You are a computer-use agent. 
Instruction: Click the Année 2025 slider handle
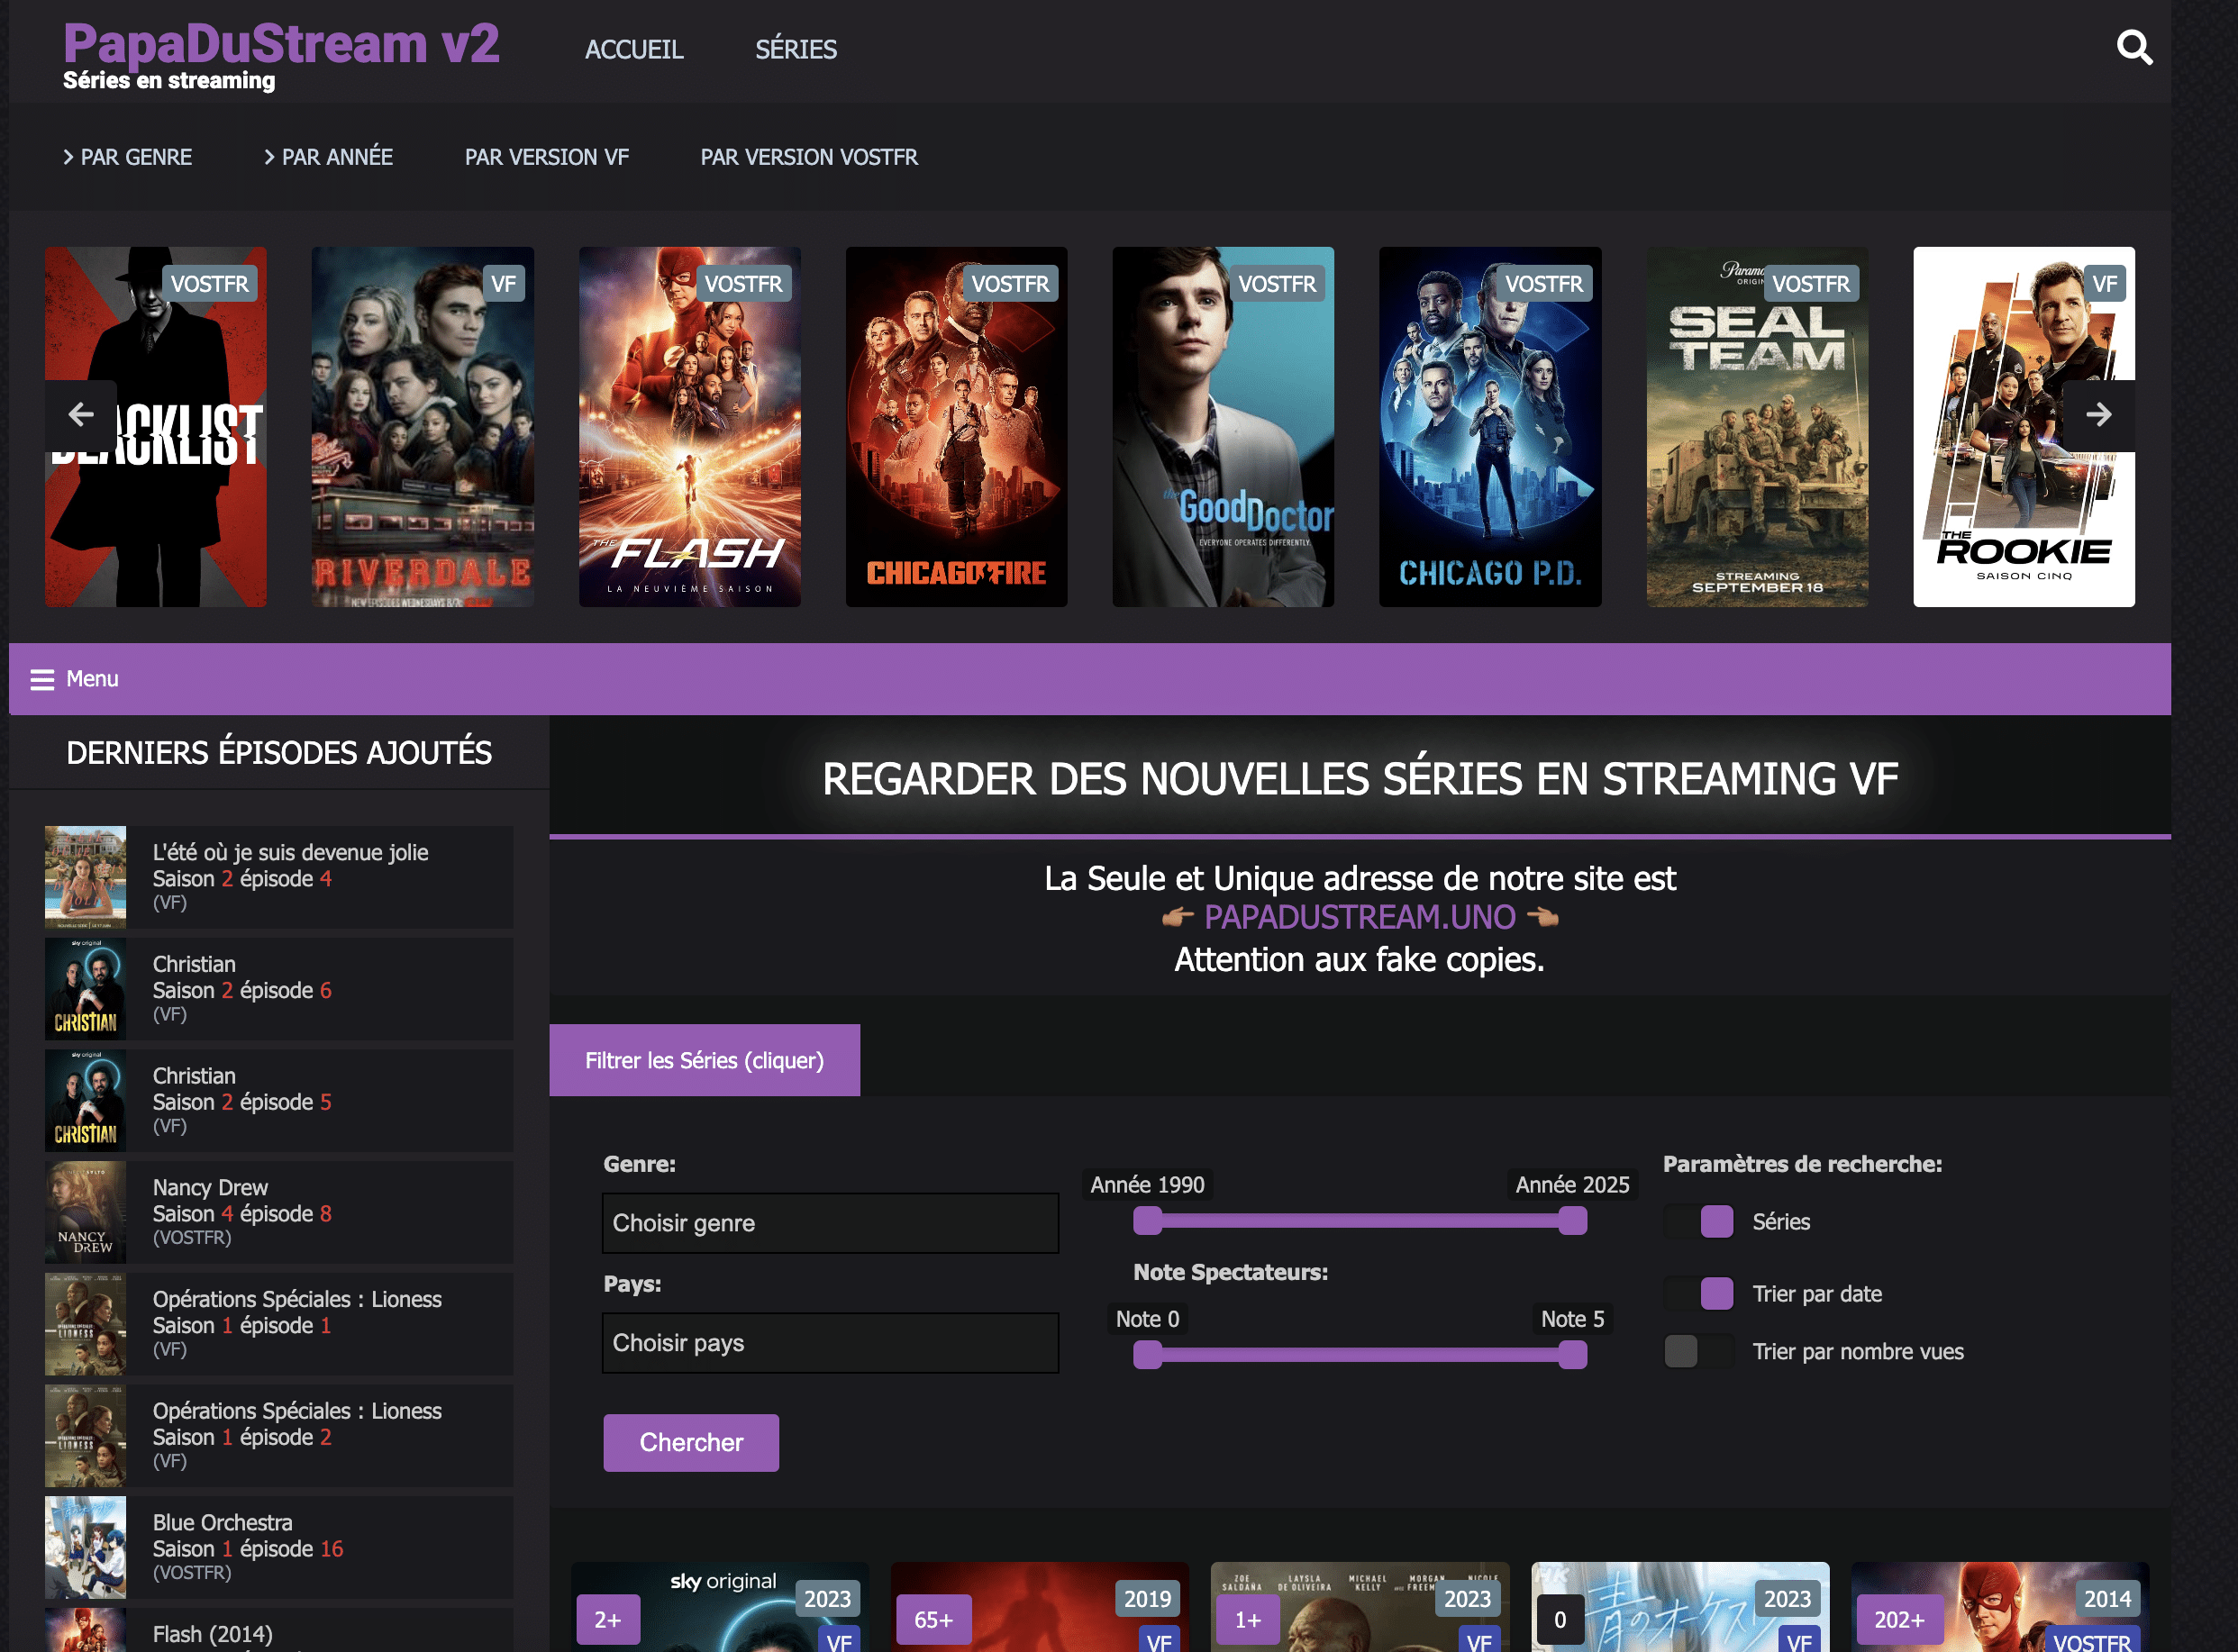pos(1572,1221)
